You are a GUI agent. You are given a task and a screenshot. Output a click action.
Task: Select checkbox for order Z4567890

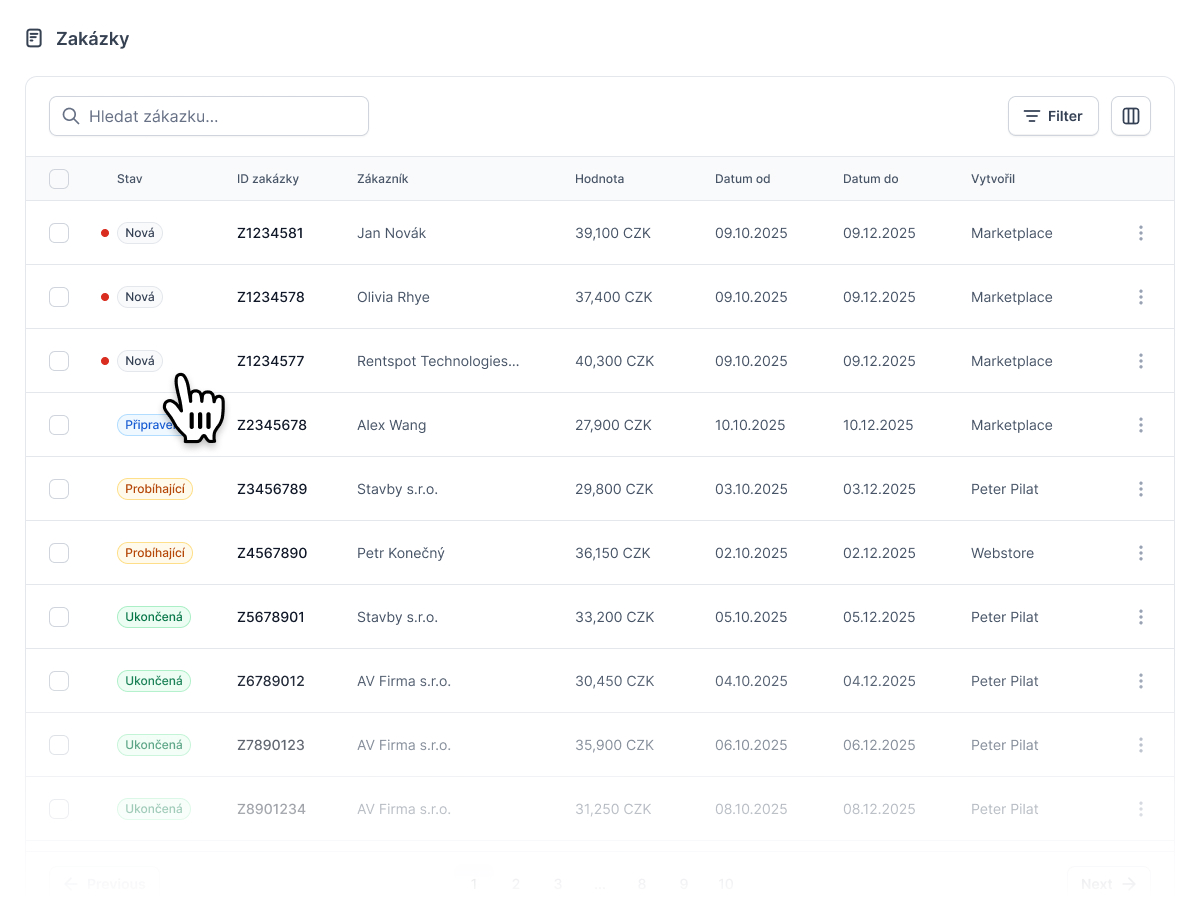coord(59,553)
